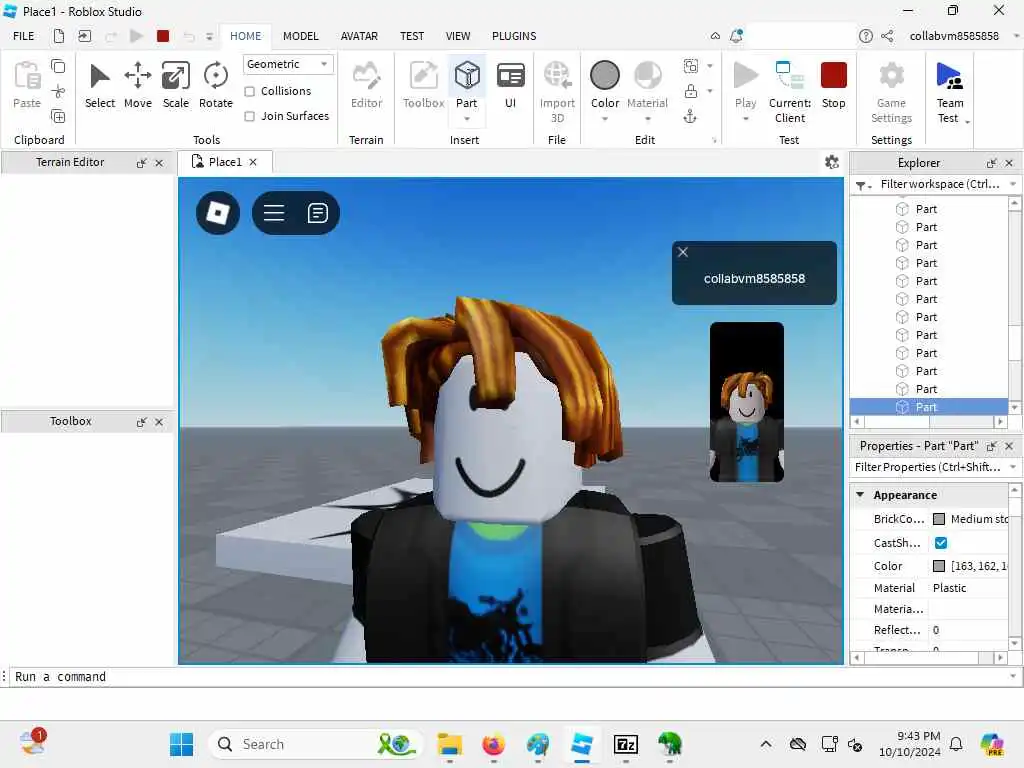The image size is (1024, 768).
Task: Open the Explorer filter dropdown arrow
Action: click(x=1013, y=184)
